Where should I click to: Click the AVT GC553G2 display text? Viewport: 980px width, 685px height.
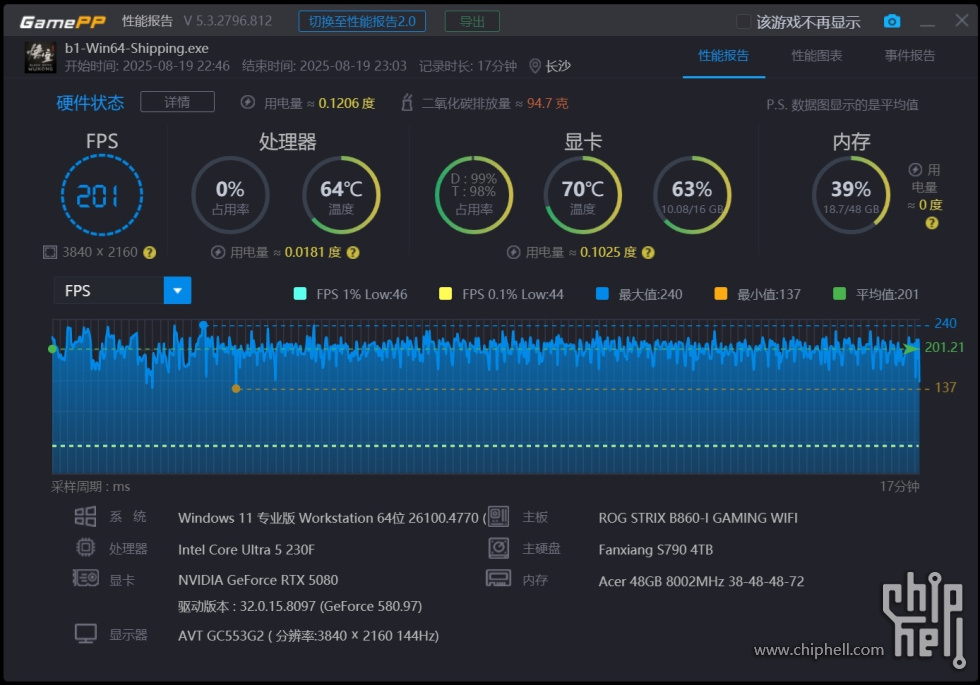tap(308, 636)
